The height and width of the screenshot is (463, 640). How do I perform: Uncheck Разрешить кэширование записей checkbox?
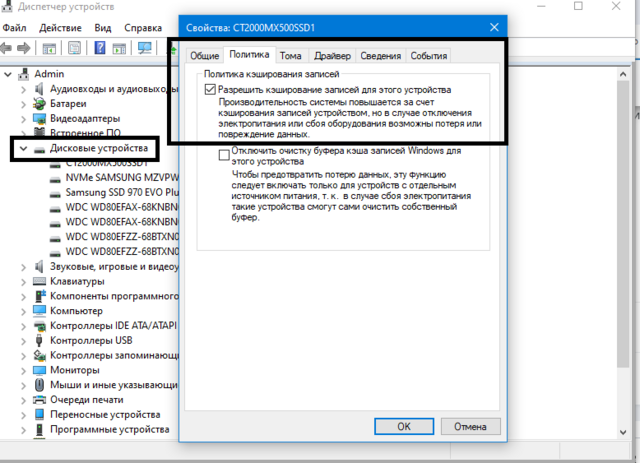pos(209,90)
